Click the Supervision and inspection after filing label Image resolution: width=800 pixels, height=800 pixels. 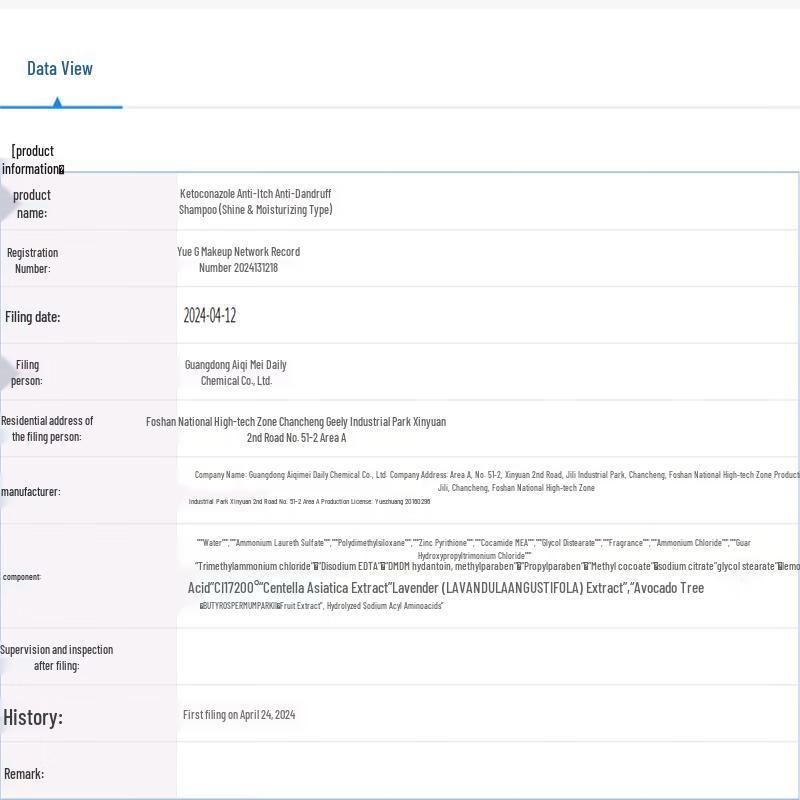pyautogui.click(x=56, y=657)
